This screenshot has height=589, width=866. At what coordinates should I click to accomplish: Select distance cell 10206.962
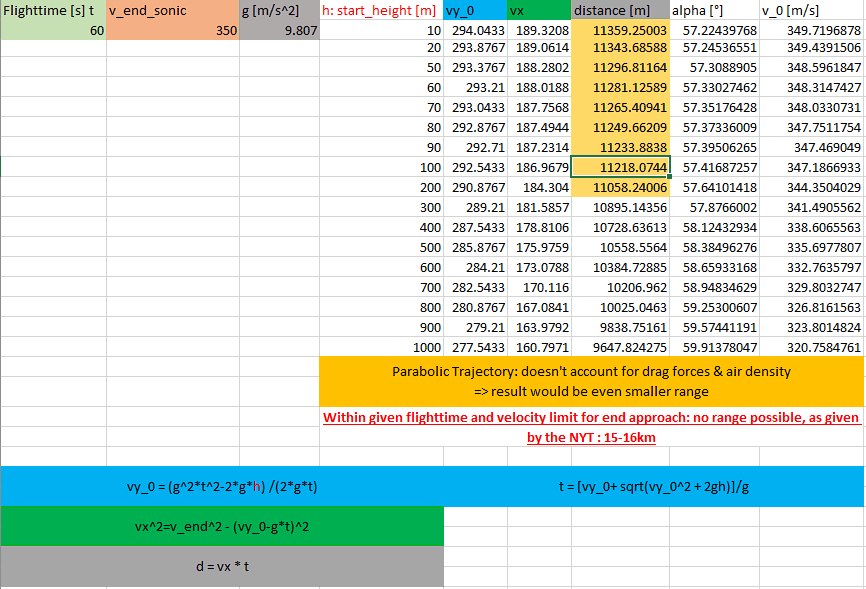(x=621, y=287)
